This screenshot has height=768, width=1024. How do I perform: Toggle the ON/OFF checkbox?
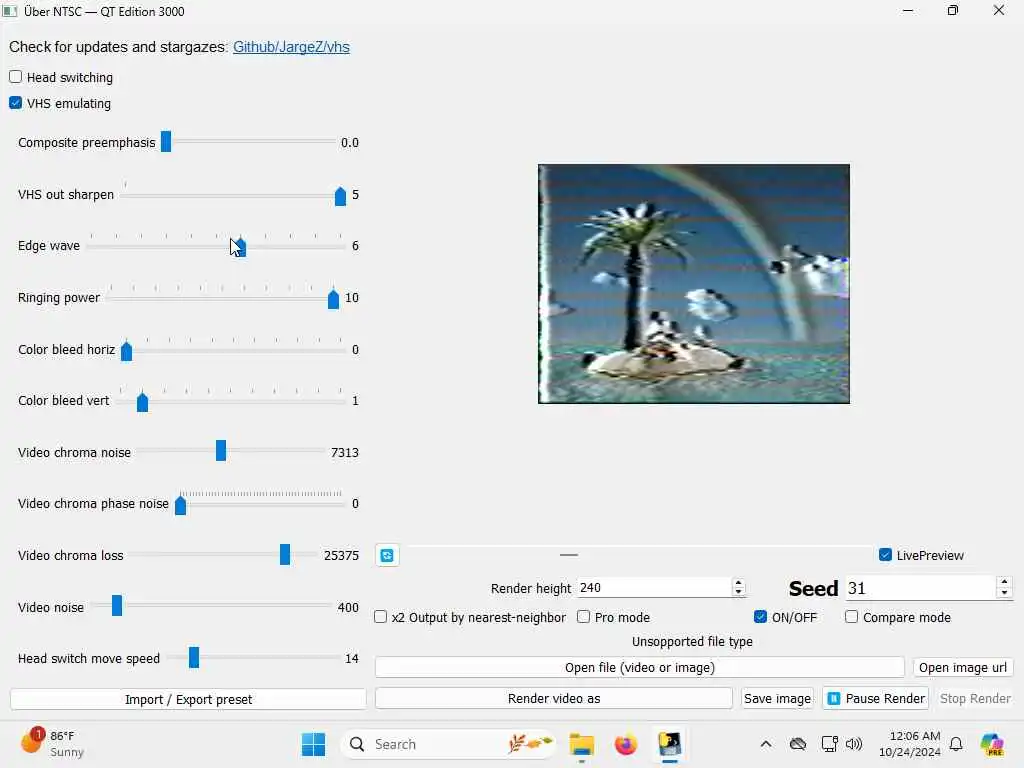[x=760, y=617]
